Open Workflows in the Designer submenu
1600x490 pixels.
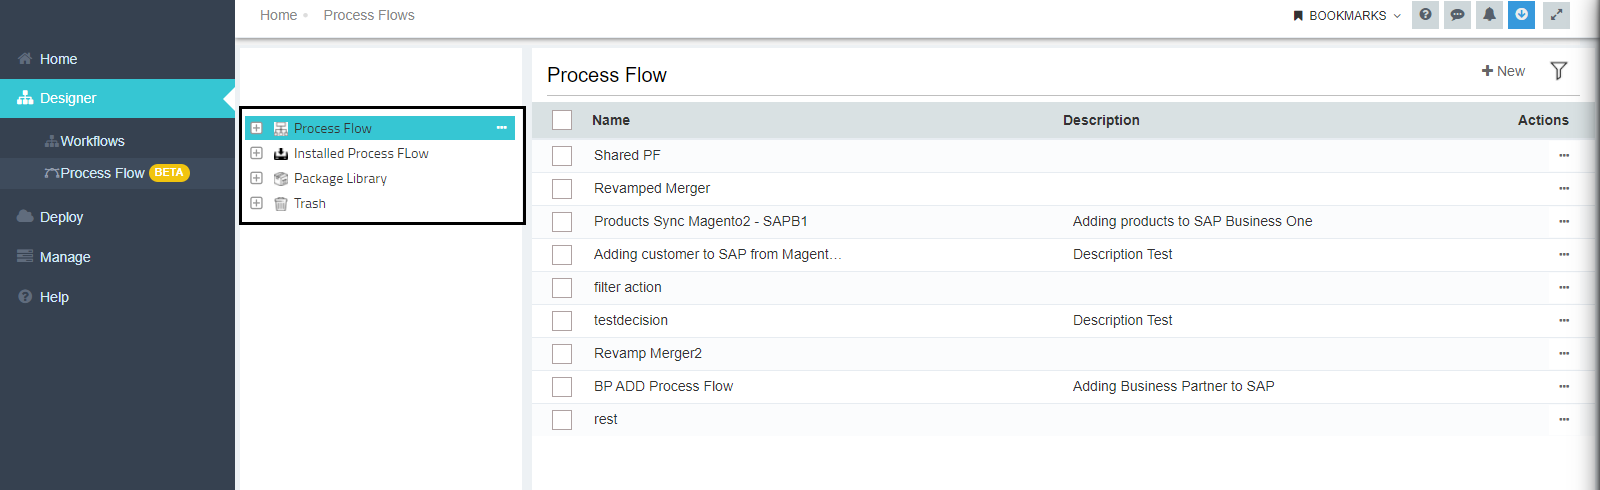pos(92,141)
